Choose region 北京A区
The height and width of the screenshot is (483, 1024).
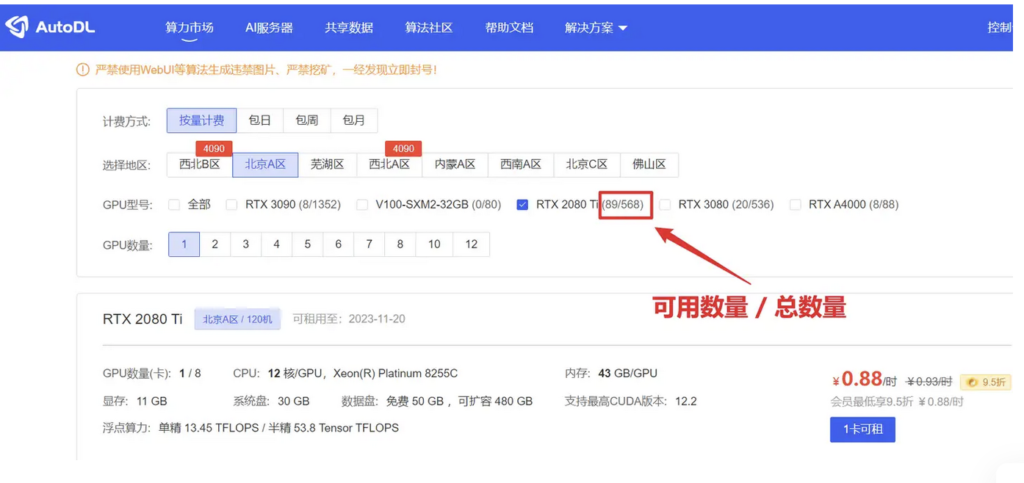(265, 164)
